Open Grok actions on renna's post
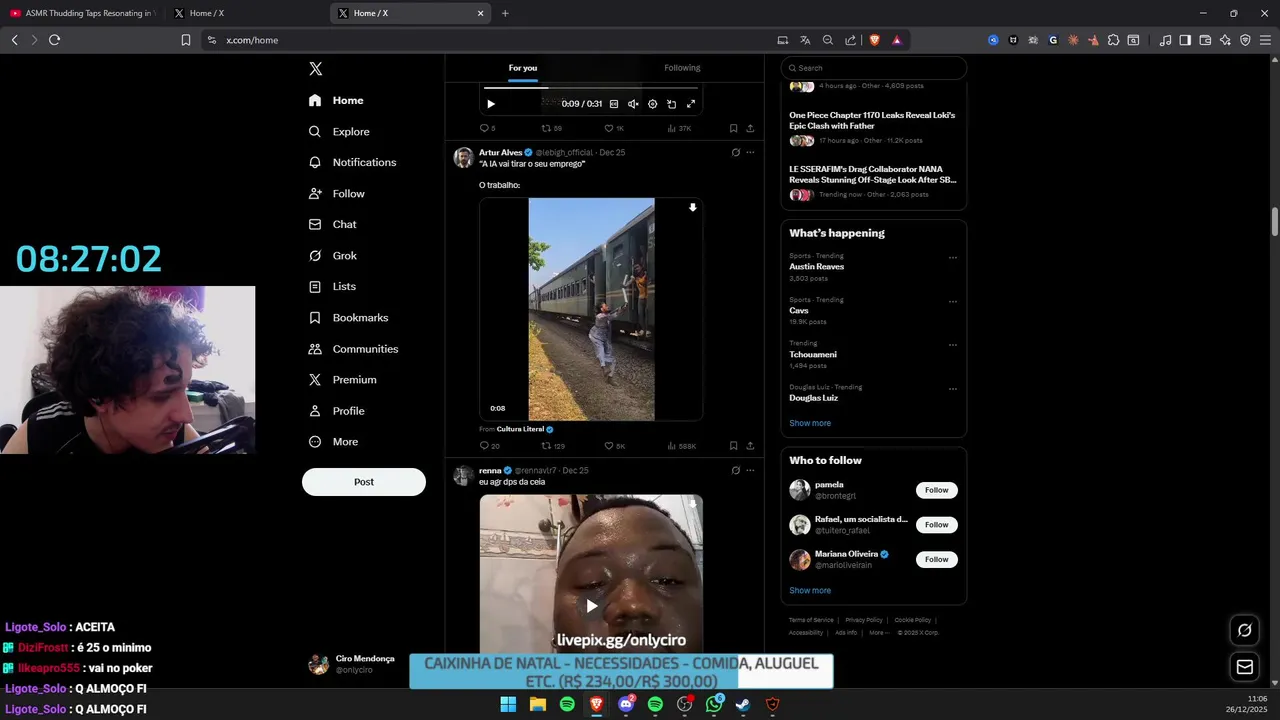 (735, 470)
